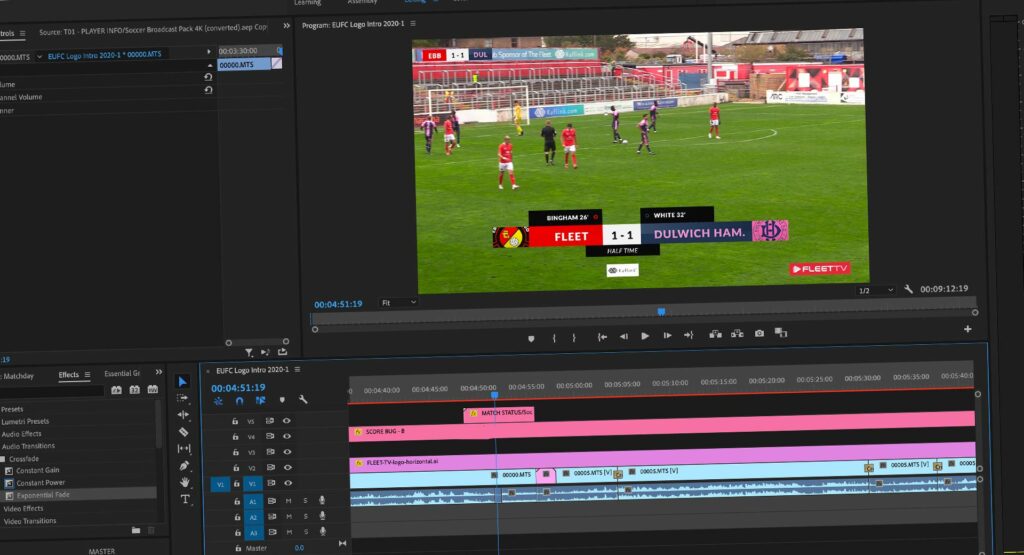Open timeline display settings wrench
The width and height of the screenshot is (1024, 555).
303,401
